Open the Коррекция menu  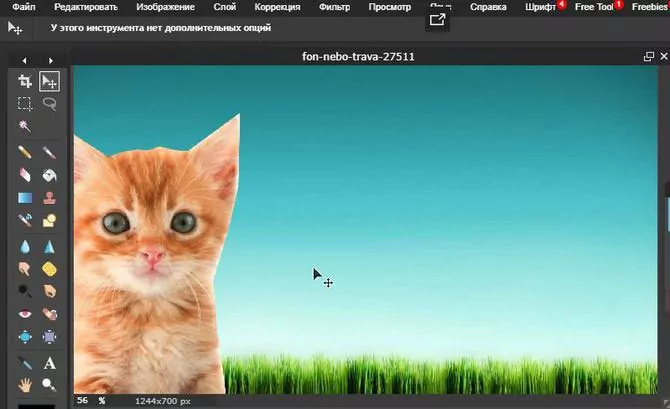pos(277,7)
